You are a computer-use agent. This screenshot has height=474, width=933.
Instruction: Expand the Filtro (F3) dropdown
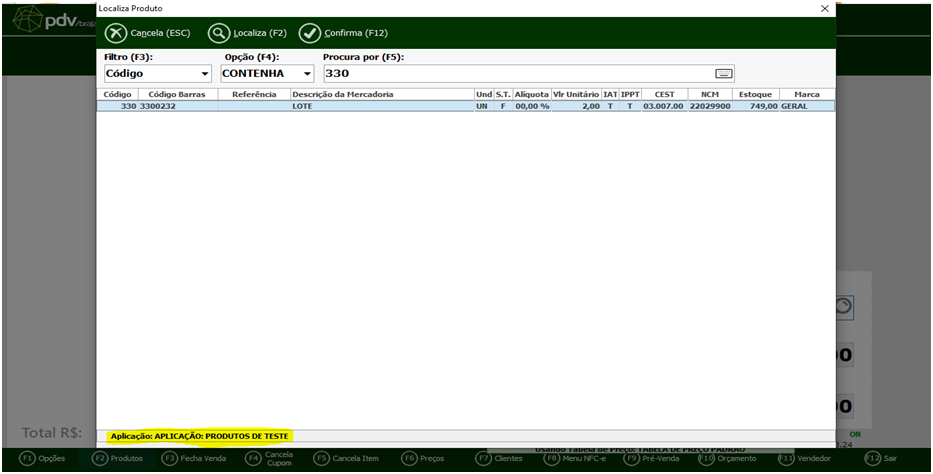tap(205, 74)
